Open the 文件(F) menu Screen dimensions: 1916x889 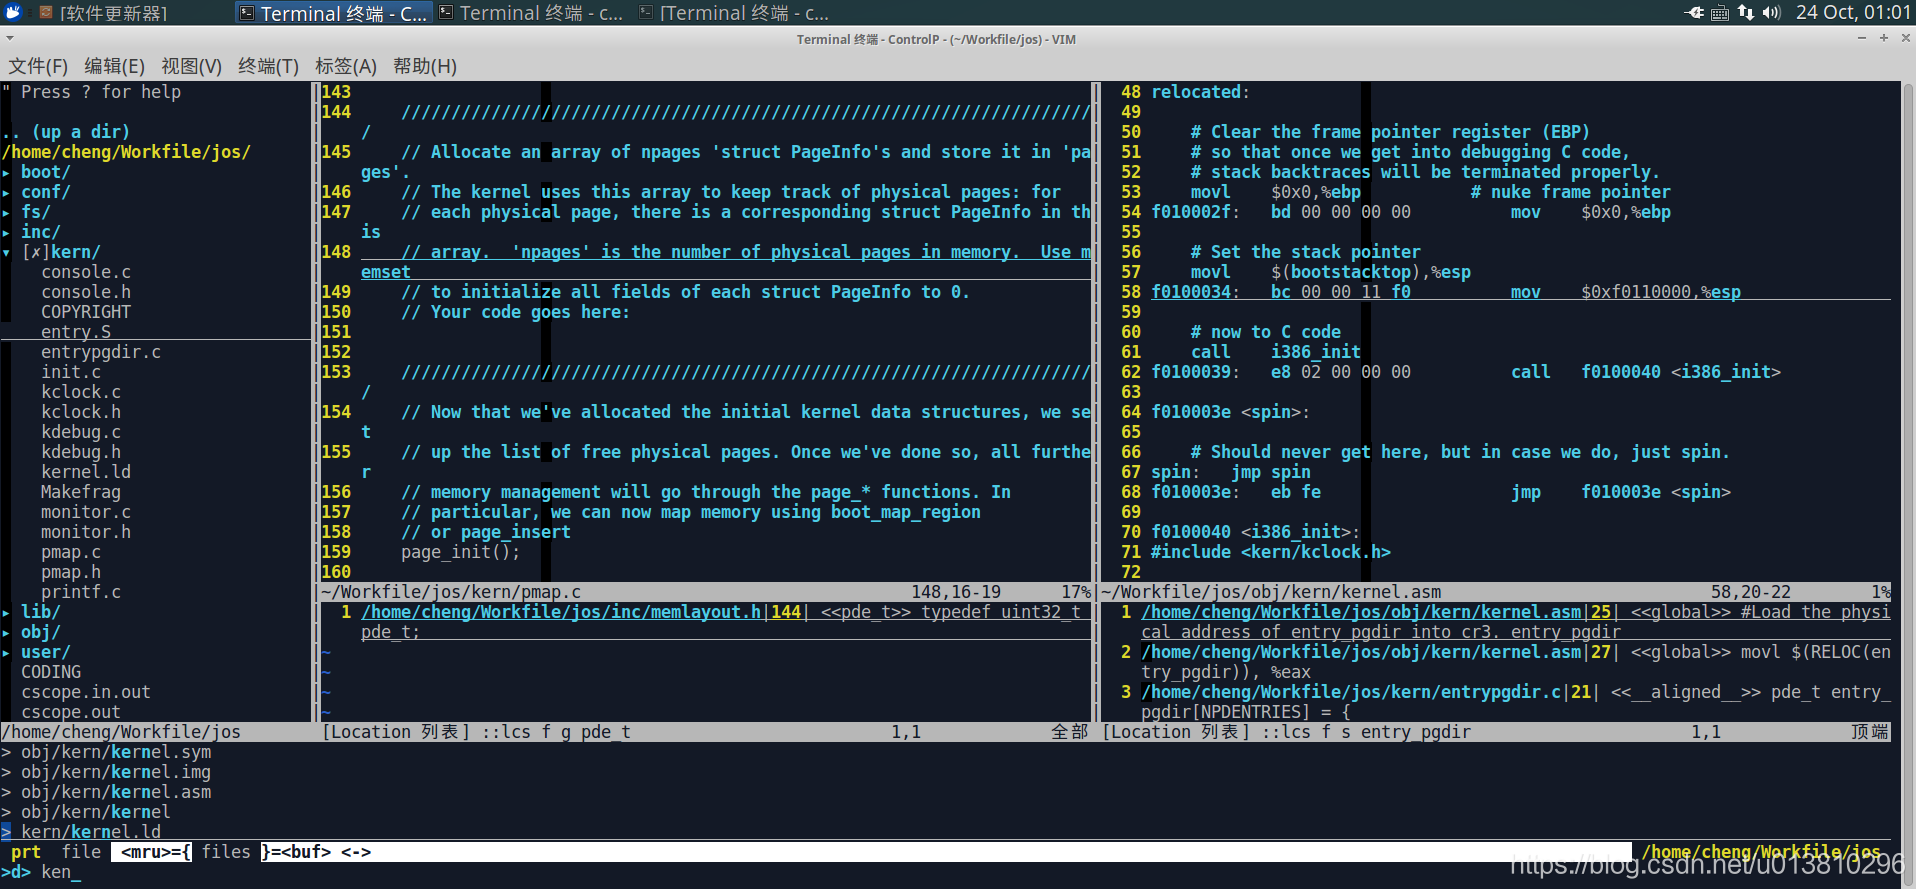[x=38, y=66]
